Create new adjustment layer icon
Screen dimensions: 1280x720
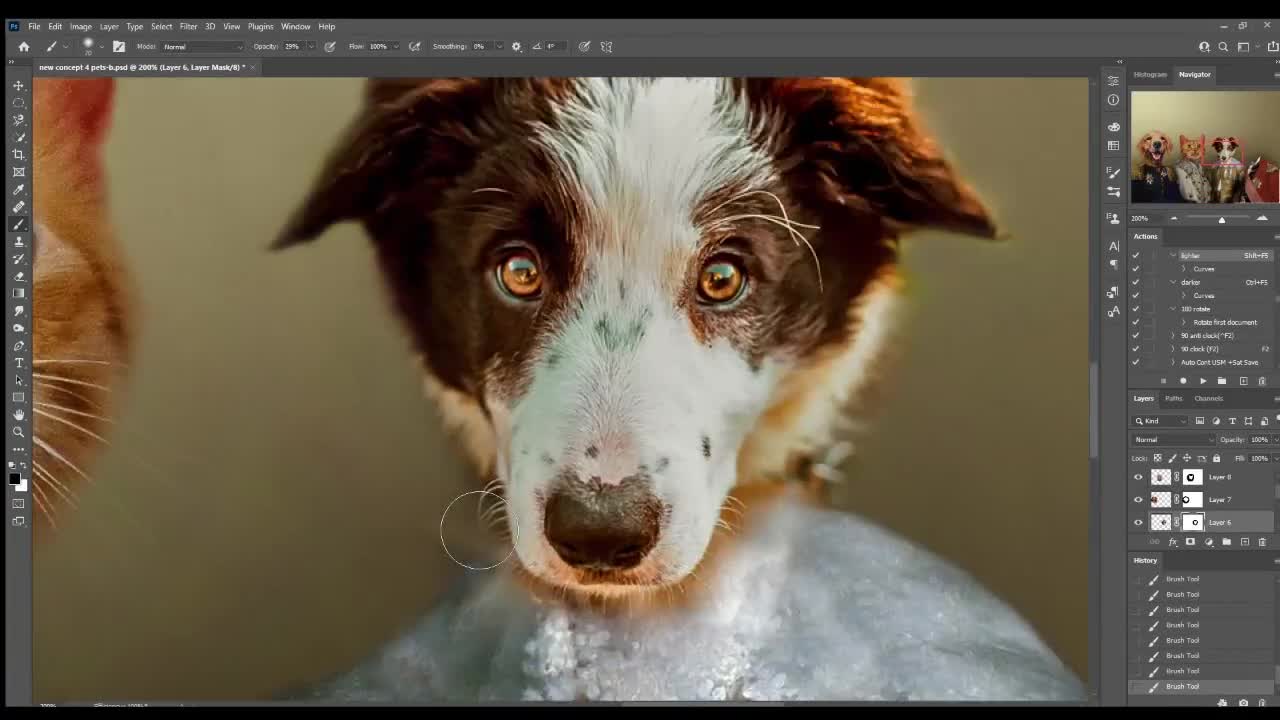1208,542
